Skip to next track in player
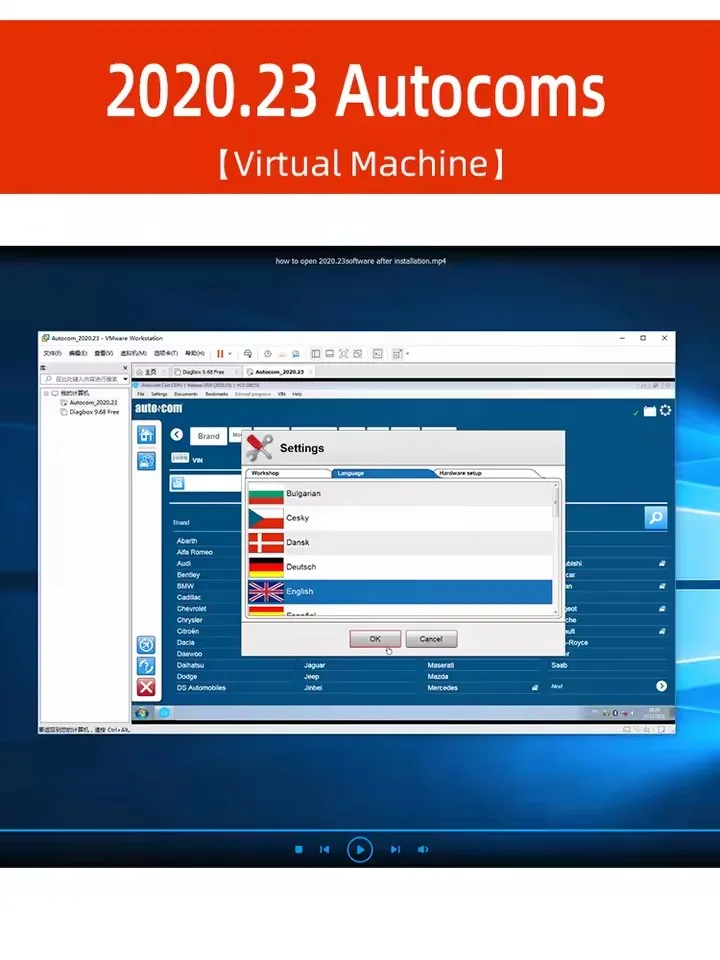 tap(395, 849)
